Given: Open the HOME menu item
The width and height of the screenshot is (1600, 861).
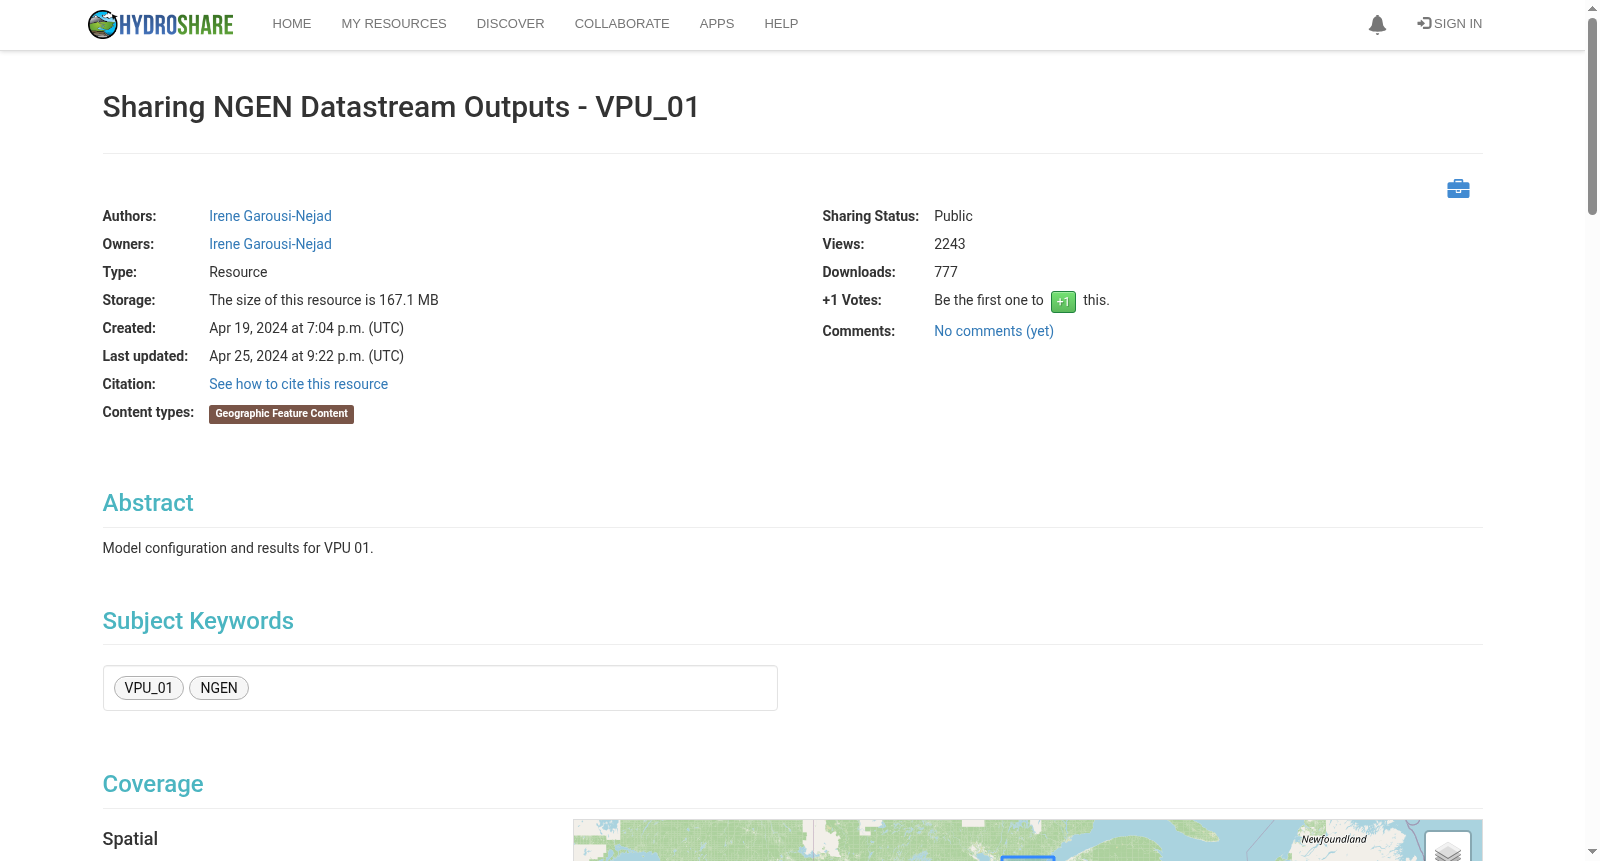Looking at the screenshot, I should pos(292,24).
